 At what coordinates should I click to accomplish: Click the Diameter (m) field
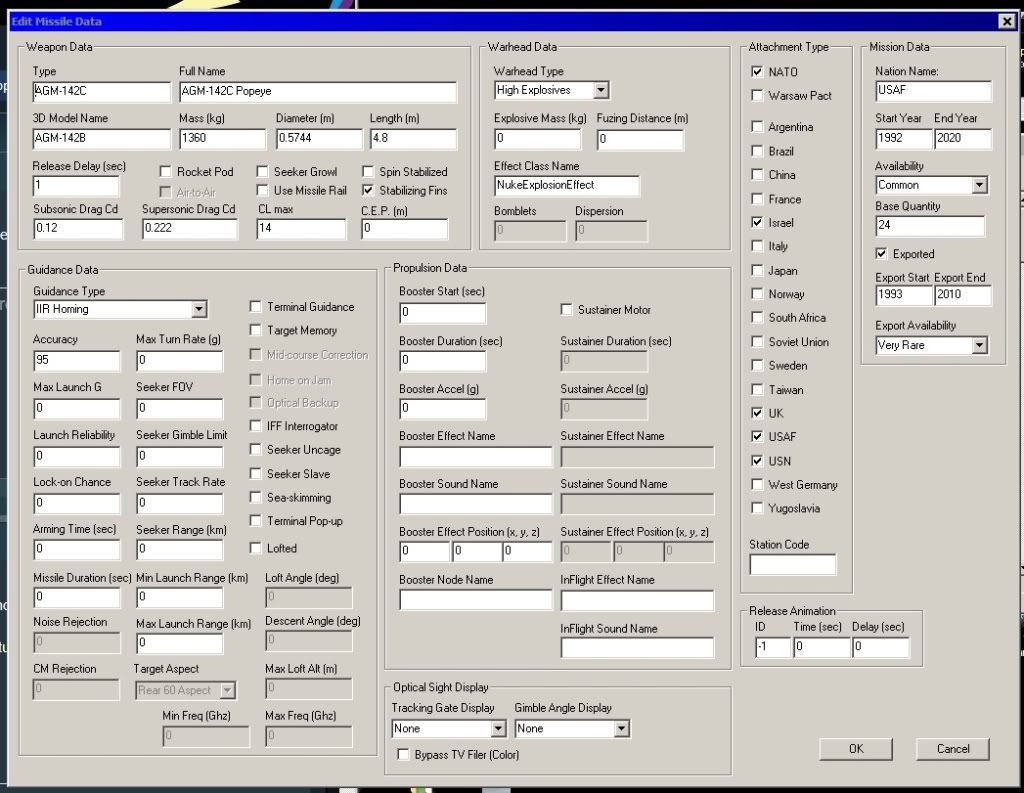pyautogui.click(x=319, y=138)
